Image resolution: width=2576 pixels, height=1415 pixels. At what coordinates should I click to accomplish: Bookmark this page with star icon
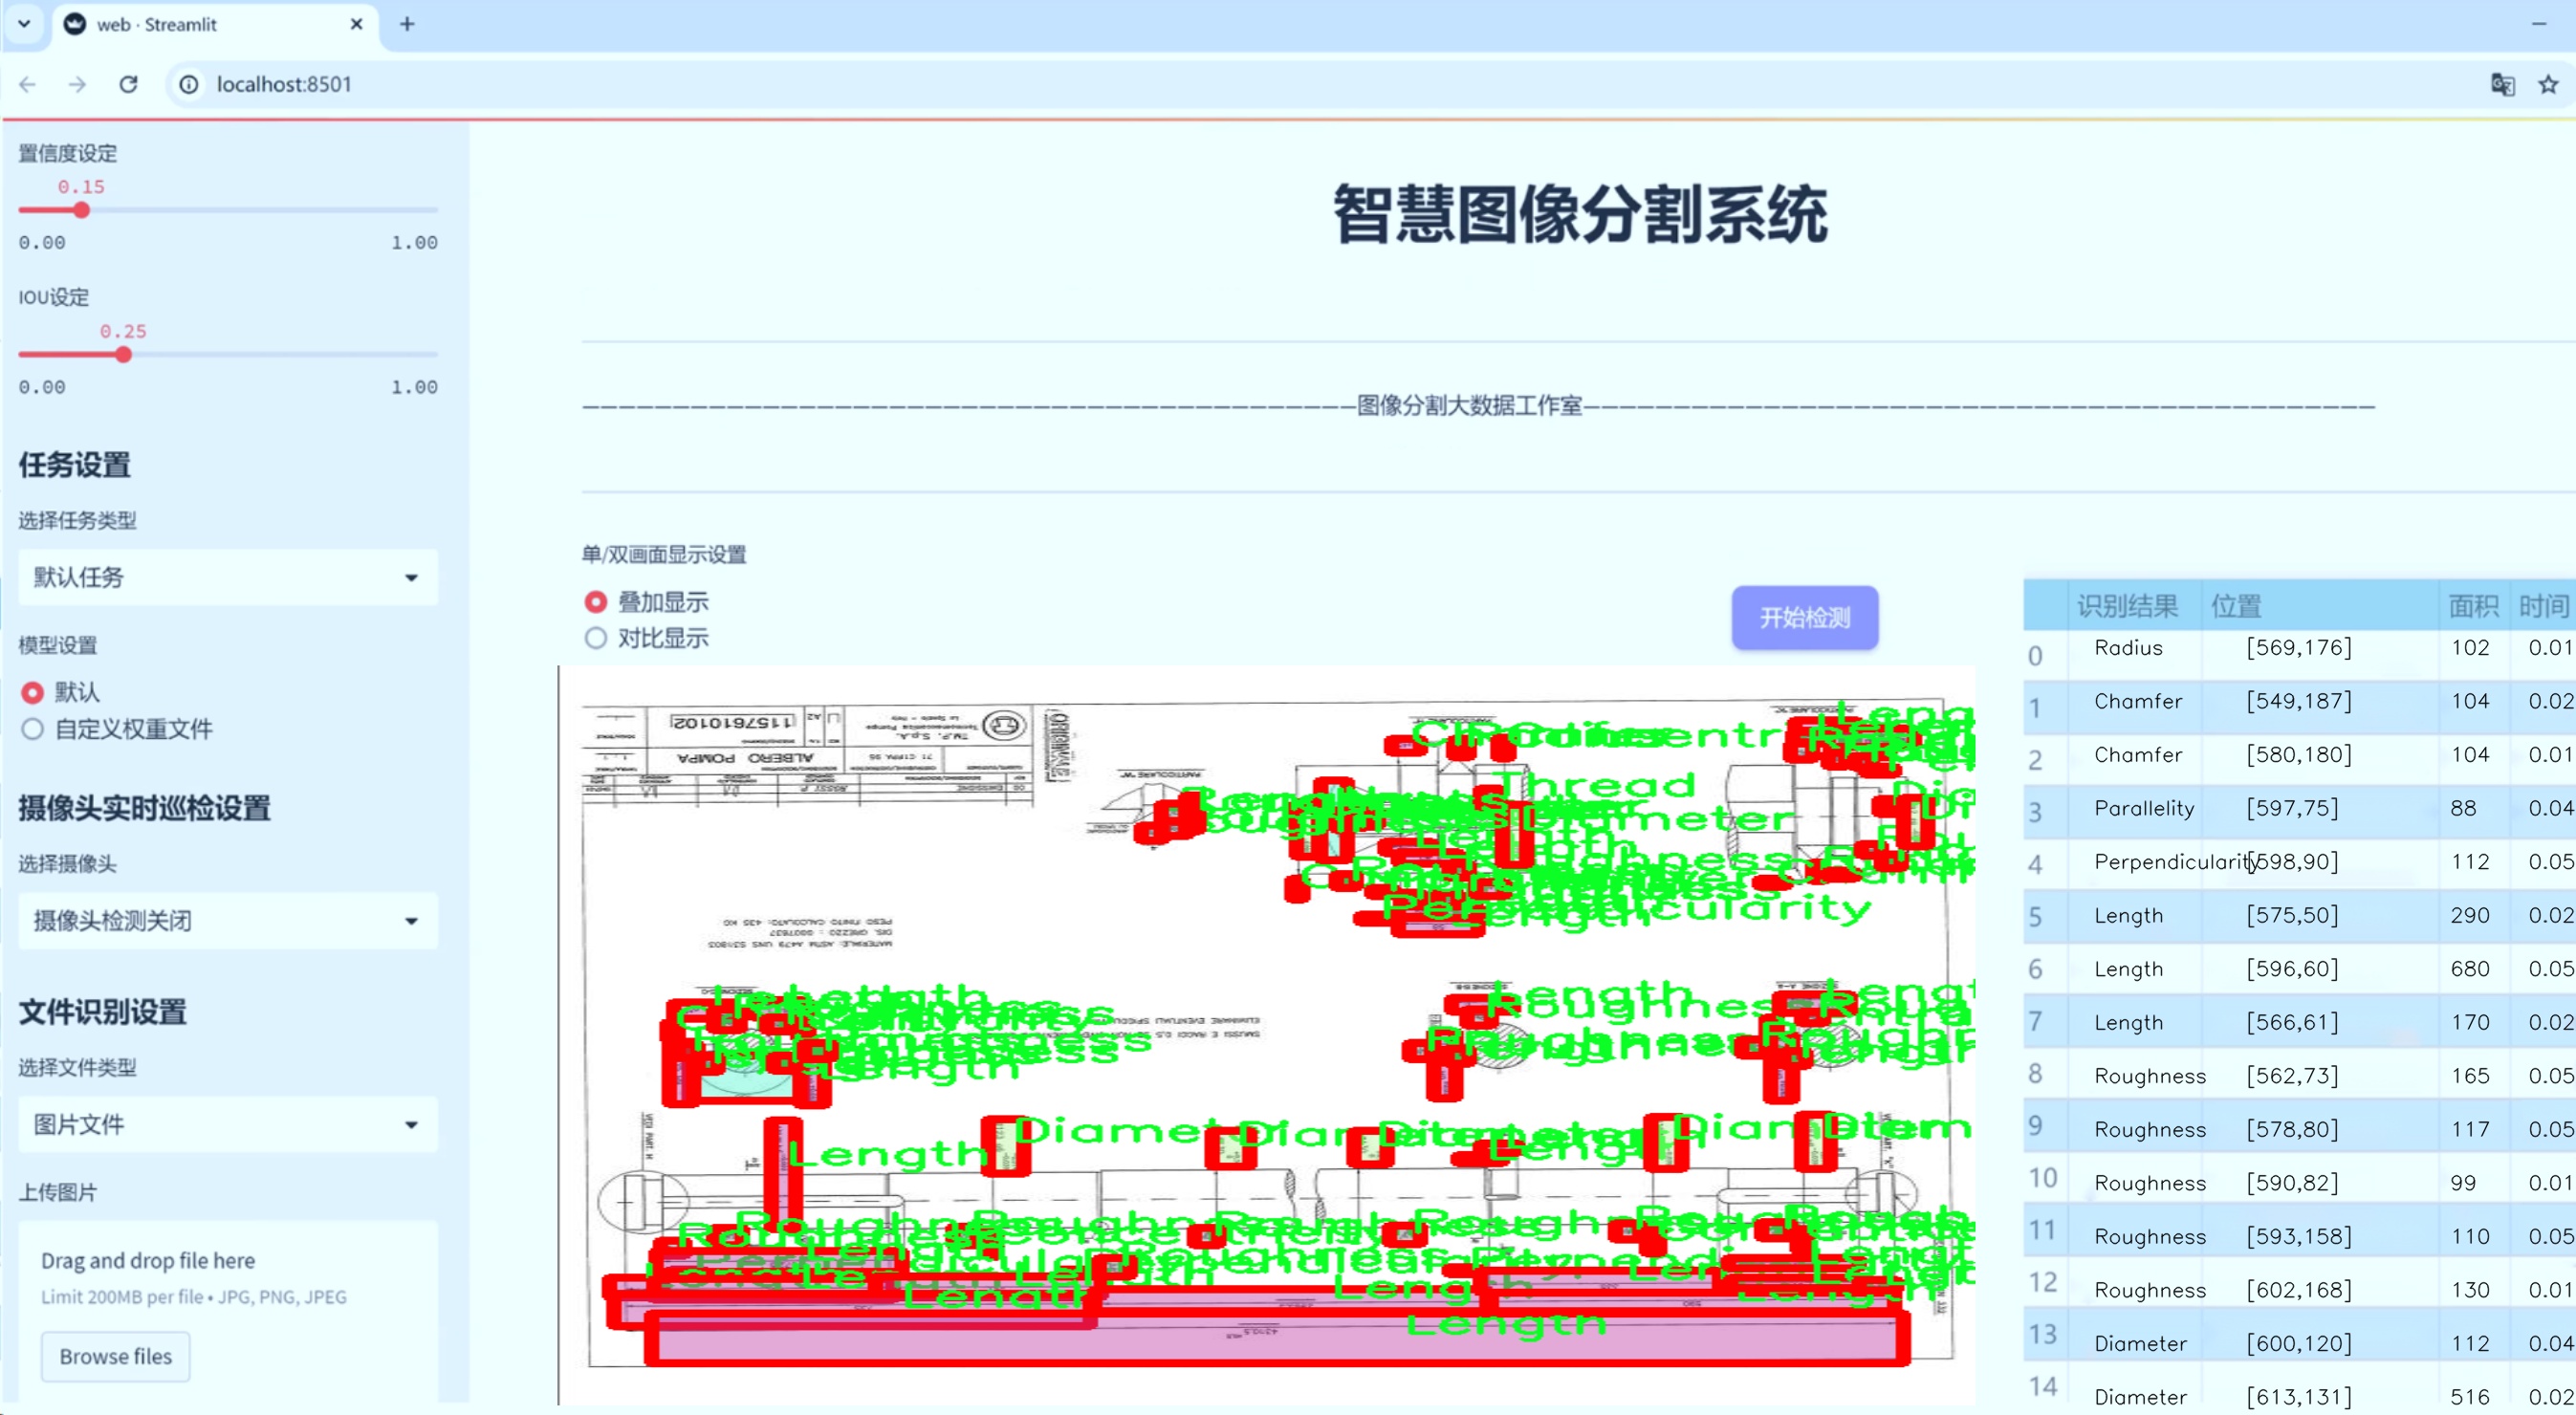2548,84
